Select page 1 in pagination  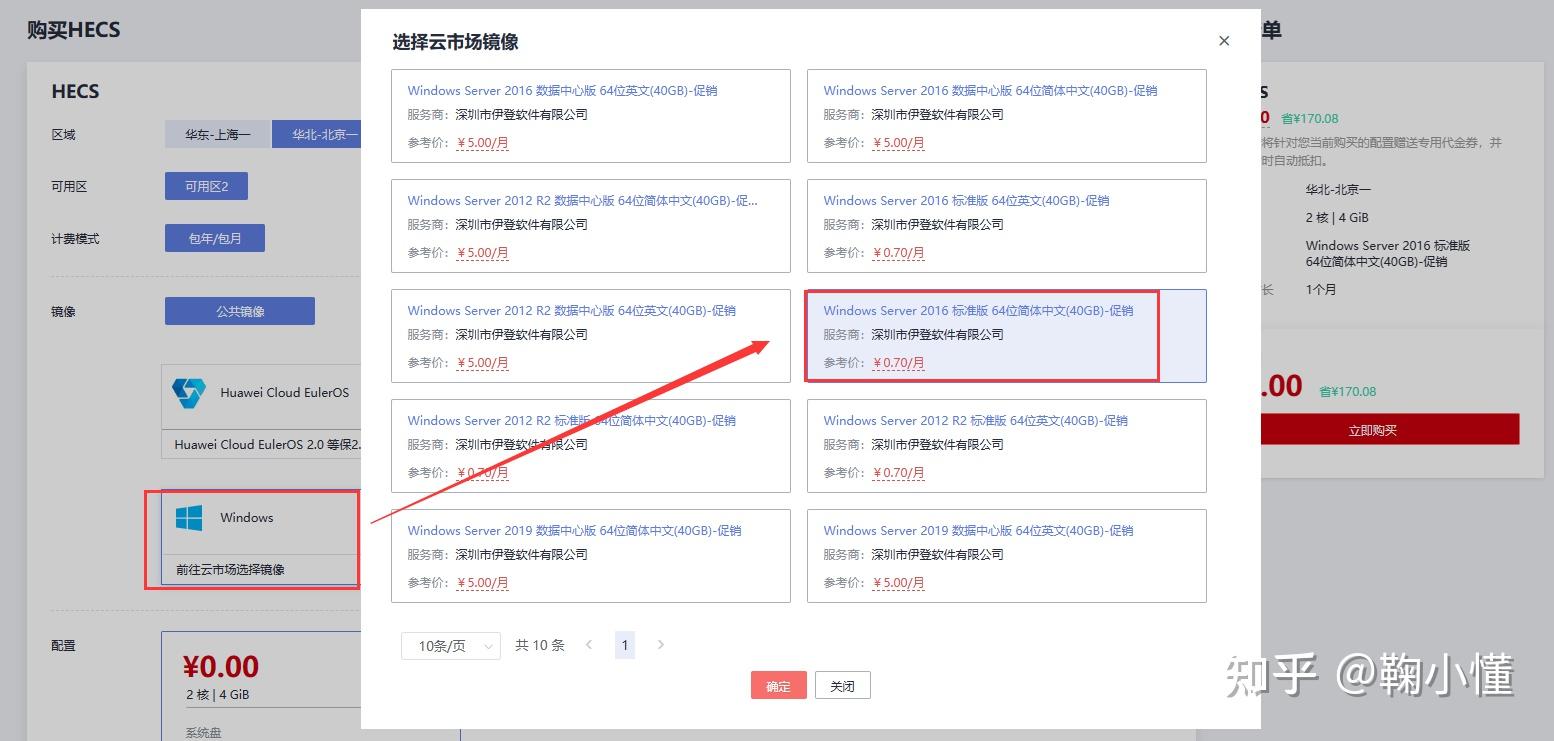tap(625, 645)
